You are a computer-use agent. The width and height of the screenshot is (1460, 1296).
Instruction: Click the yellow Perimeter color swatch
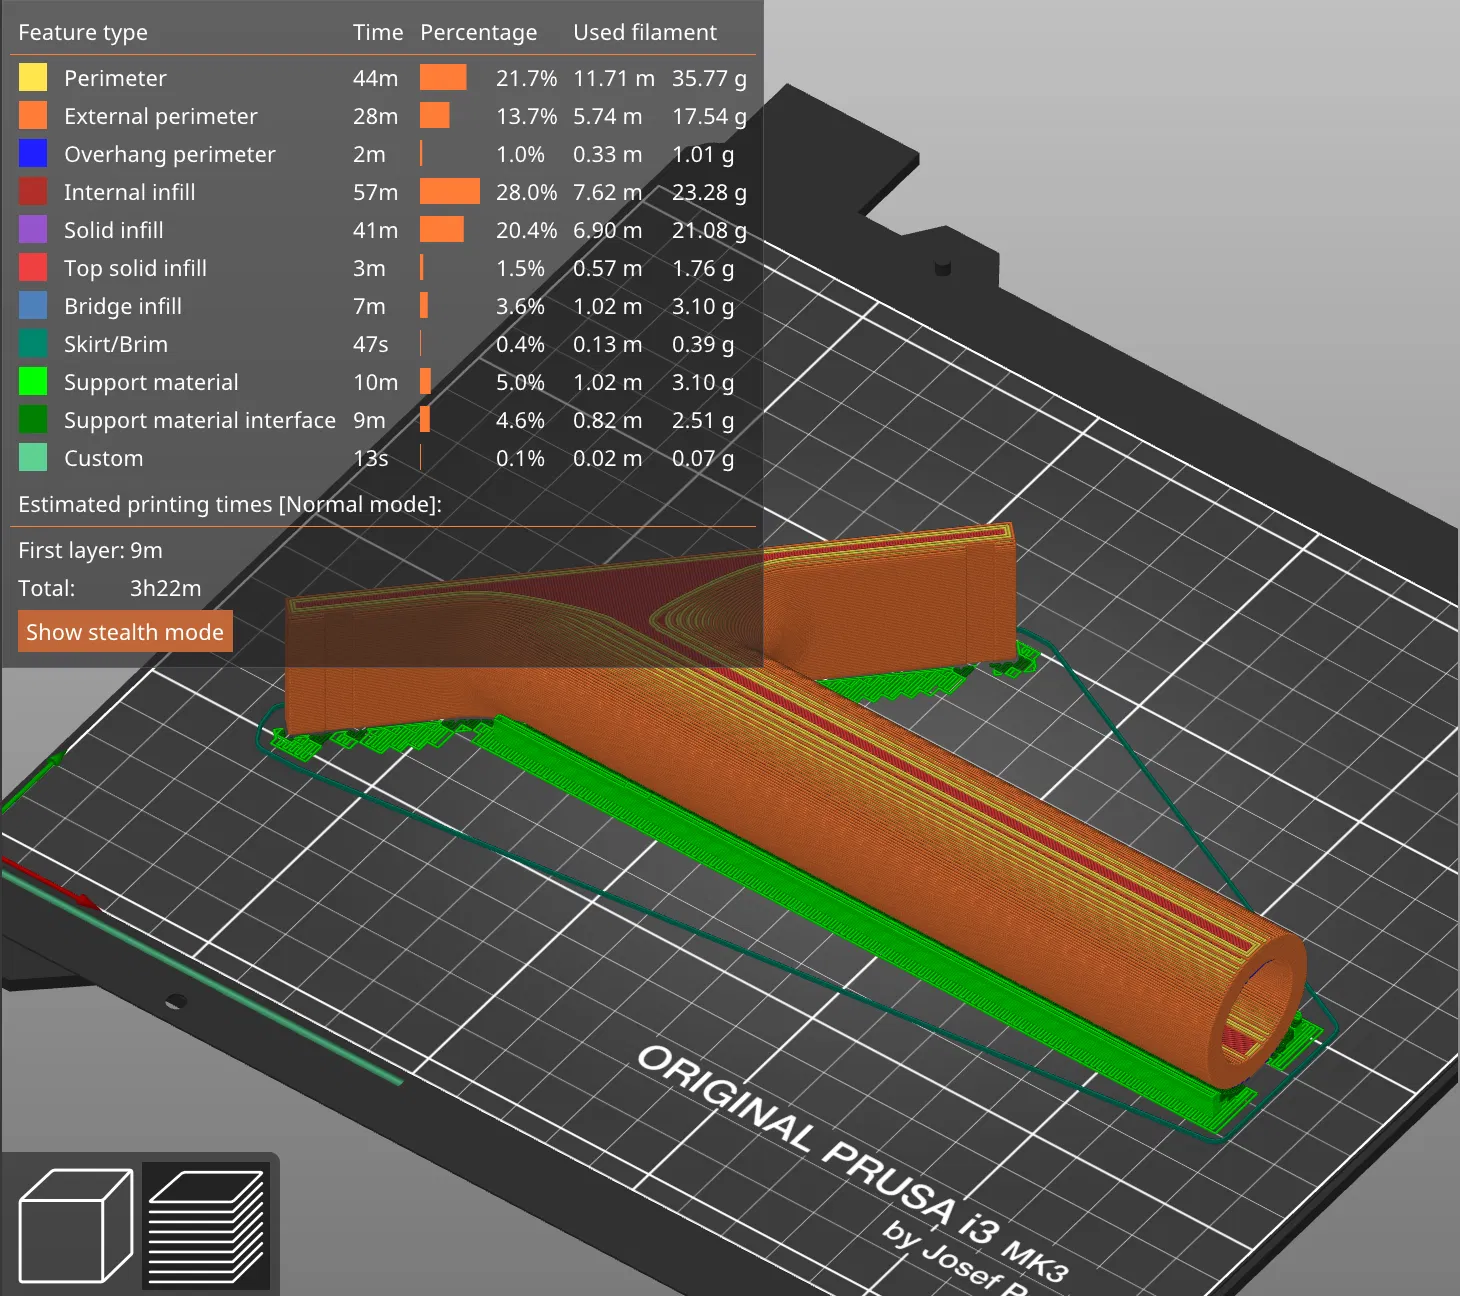click(33, 78)
